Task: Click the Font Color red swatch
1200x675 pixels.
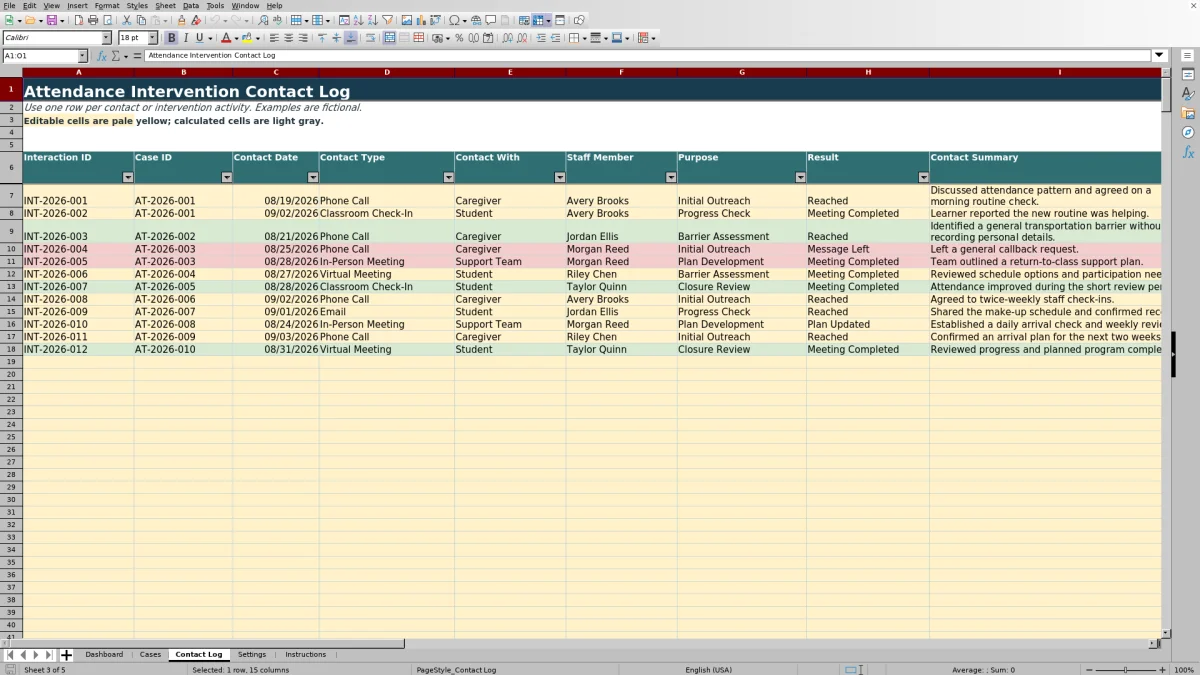Action: pyautogui.click(x=226, y=38)
